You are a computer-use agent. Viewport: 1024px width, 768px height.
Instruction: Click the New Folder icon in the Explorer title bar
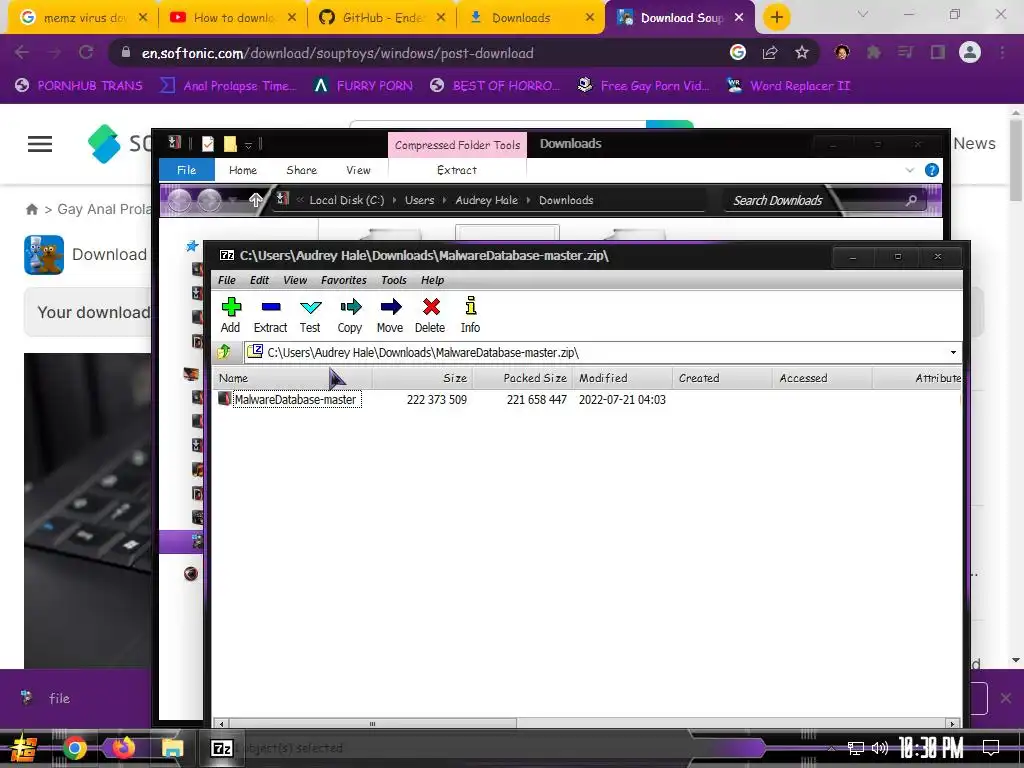point(230,144)
